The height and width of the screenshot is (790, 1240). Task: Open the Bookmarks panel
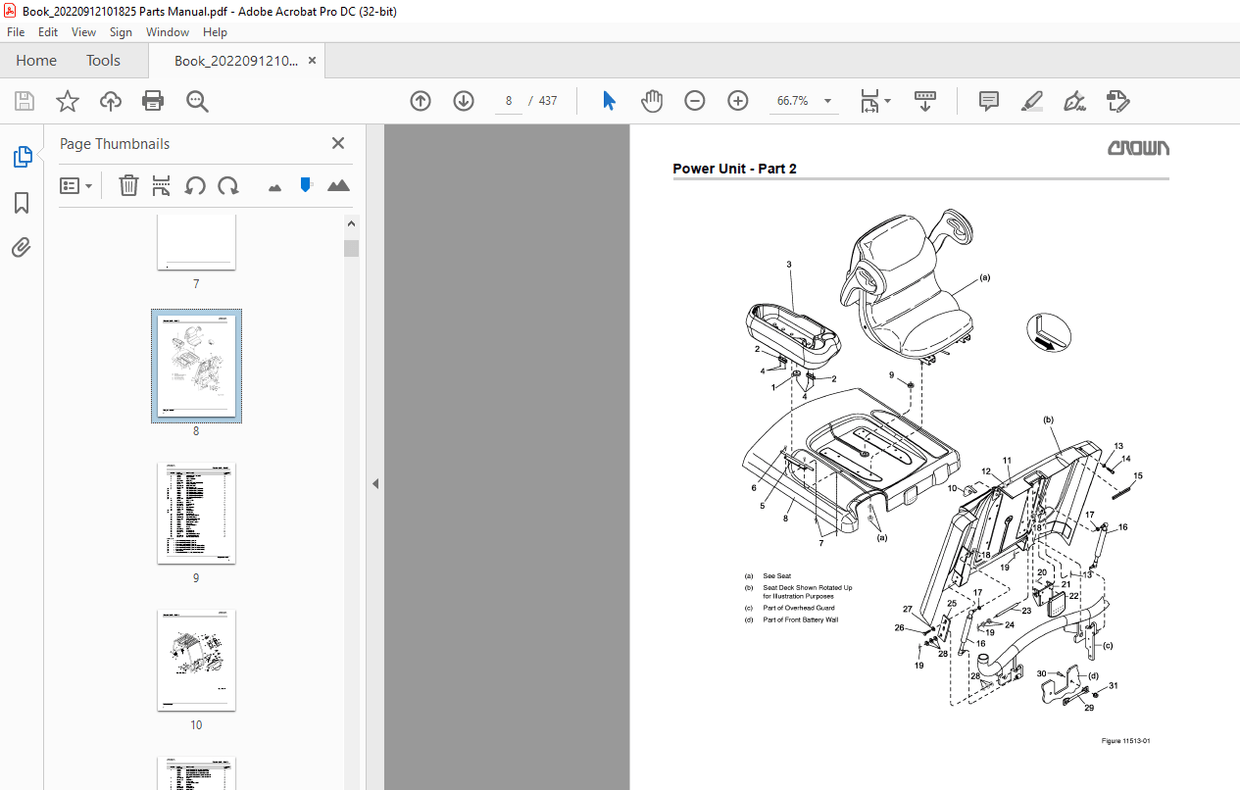21,203
